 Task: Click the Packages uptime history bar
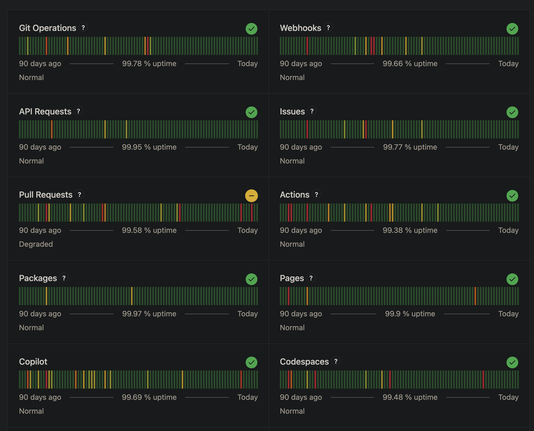[138, 296]
